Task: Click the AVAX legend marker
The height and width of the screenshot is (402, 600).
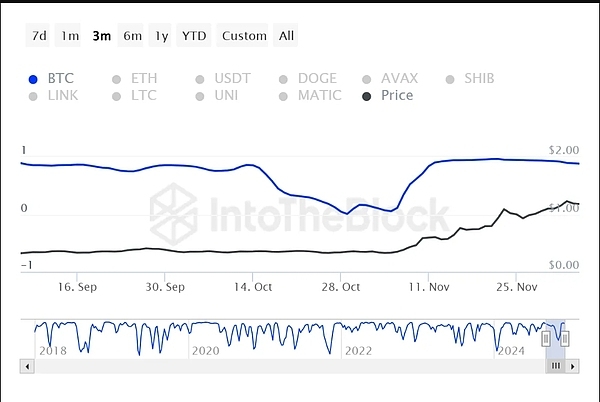Action: pos(367,79)
